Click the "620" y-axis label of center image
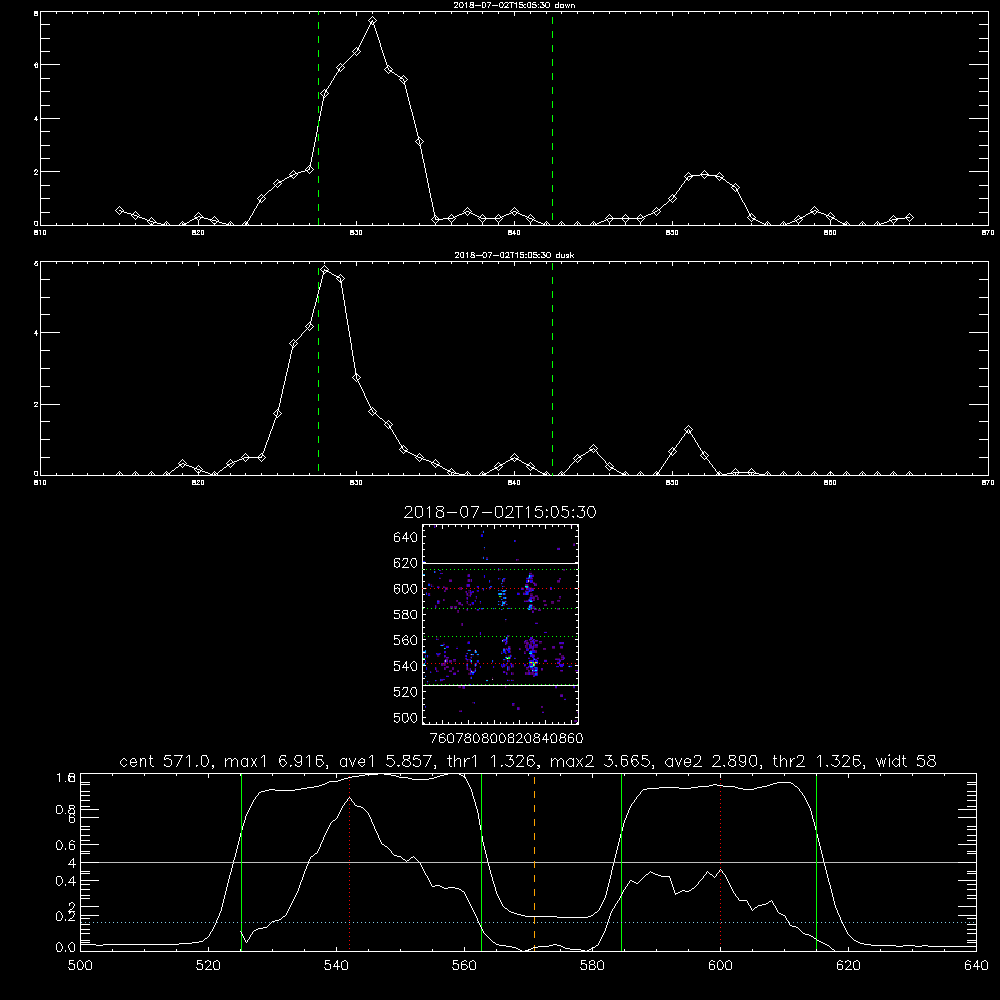The height and width of the screenshot is (1000, 1000). click(405, 563)
